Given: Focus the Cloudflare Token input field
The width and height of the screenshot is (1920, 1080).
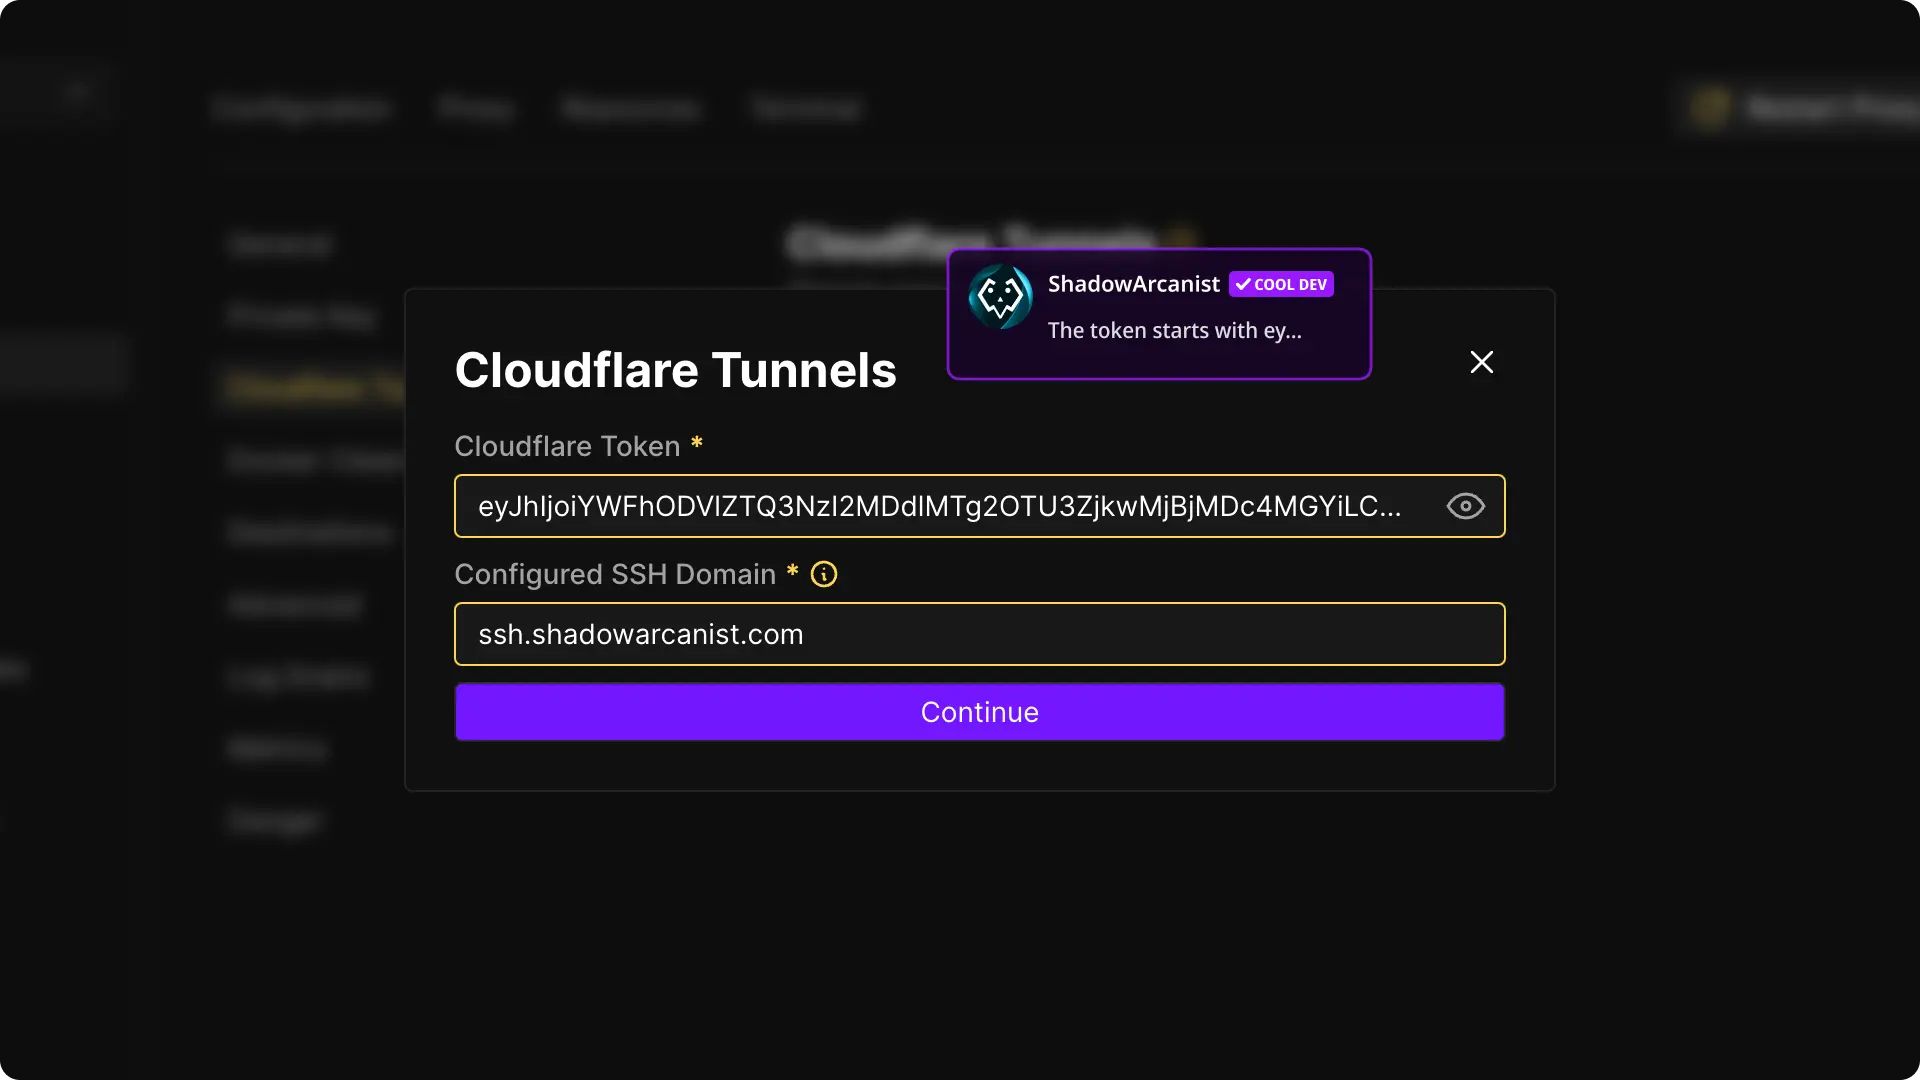Looking at the screenshot, I should (x=940, y=506).
